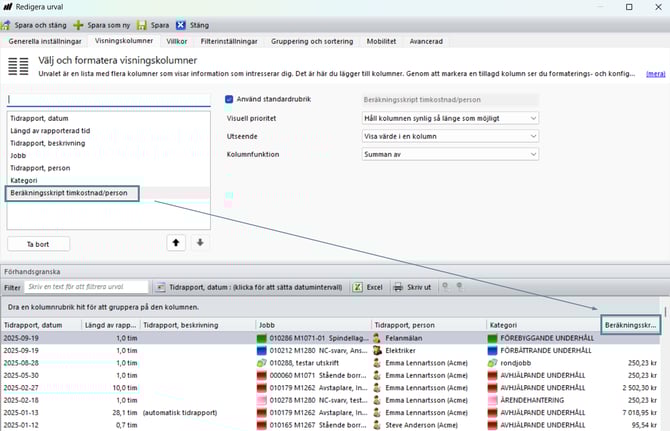Select Beräkningsskript timkostnad/person in the column list
Viewport: 670px width, 431px height.
point(75,192)
